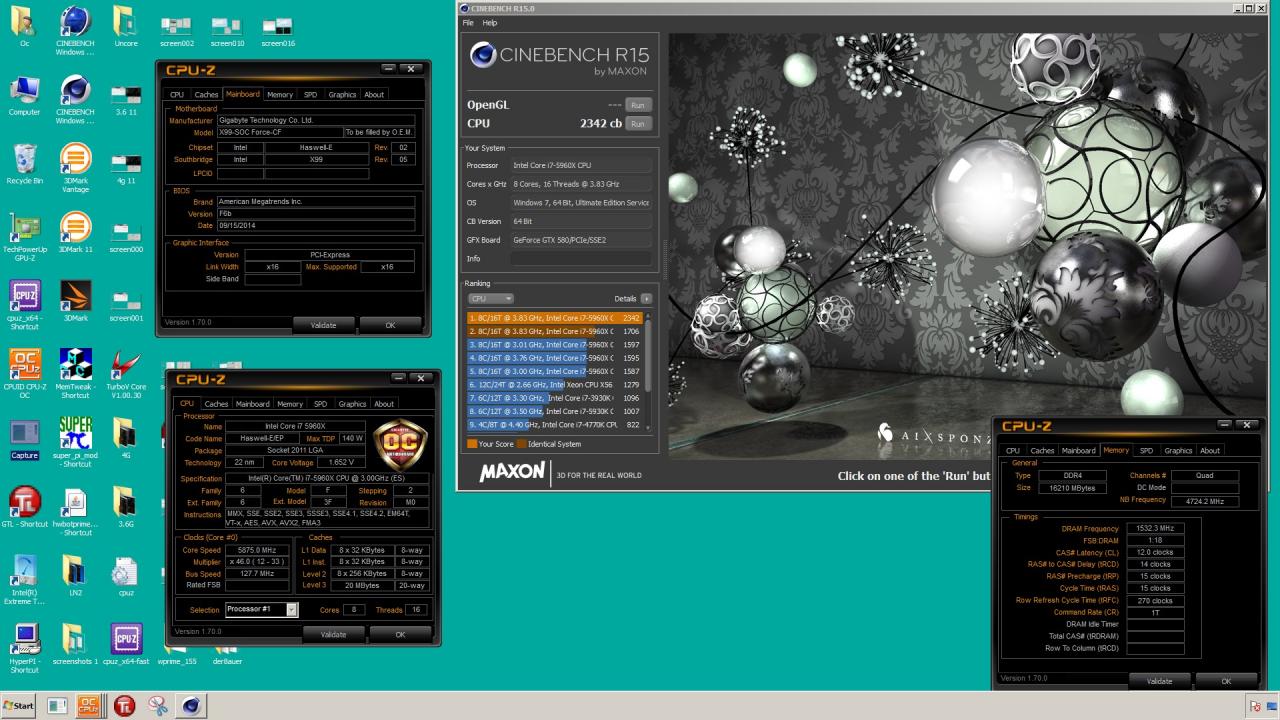Open cpuz_x64-fast desktop icon
This screenshot has width=1280, height=720.
126,643
